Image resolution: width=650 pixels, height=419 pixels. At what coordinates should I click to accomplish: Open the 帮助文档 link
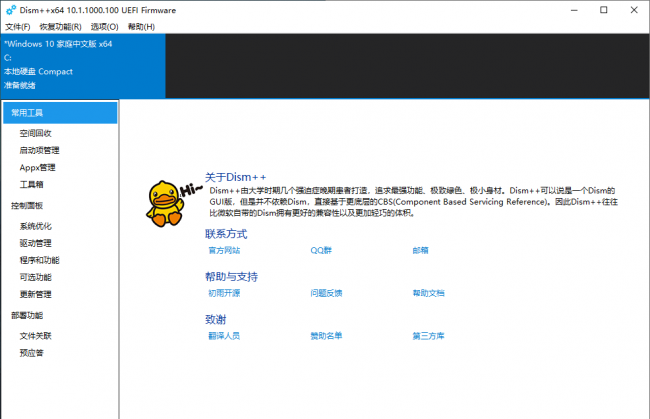(428, 293)
